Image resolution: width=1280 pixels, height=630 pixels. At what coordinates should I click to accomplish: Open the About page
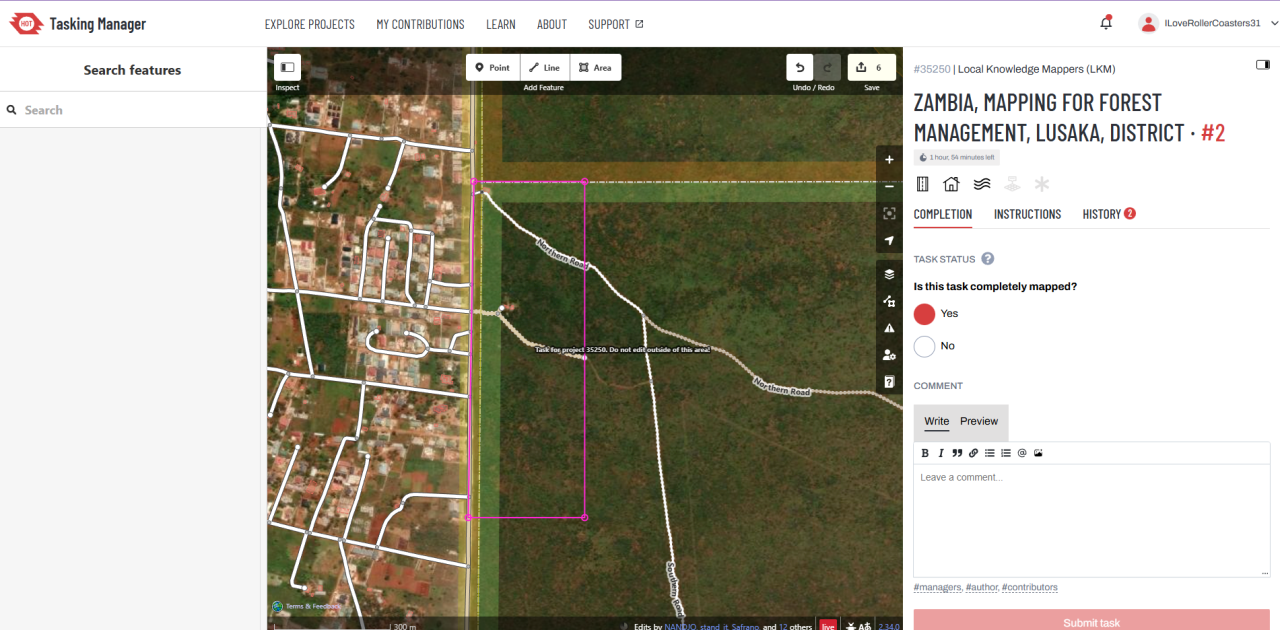[552, 24]
